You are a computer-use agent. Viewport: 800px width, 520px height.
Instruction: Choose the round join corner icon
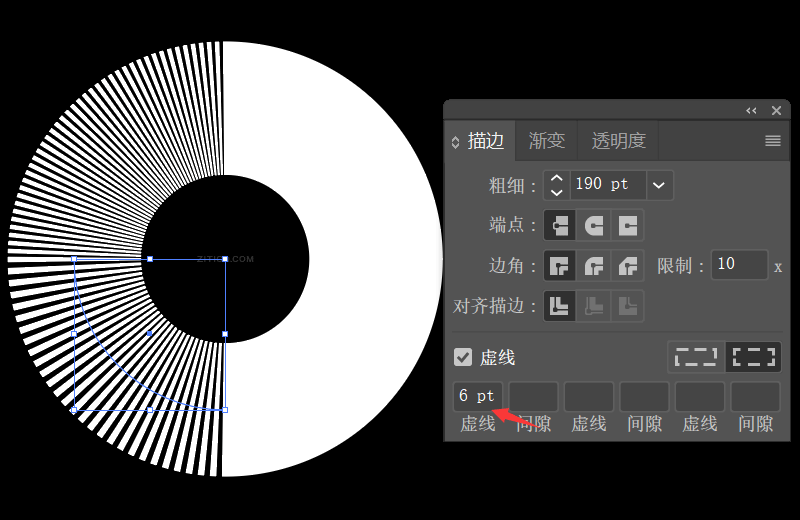pyautogui.click(x=593, y=265)
